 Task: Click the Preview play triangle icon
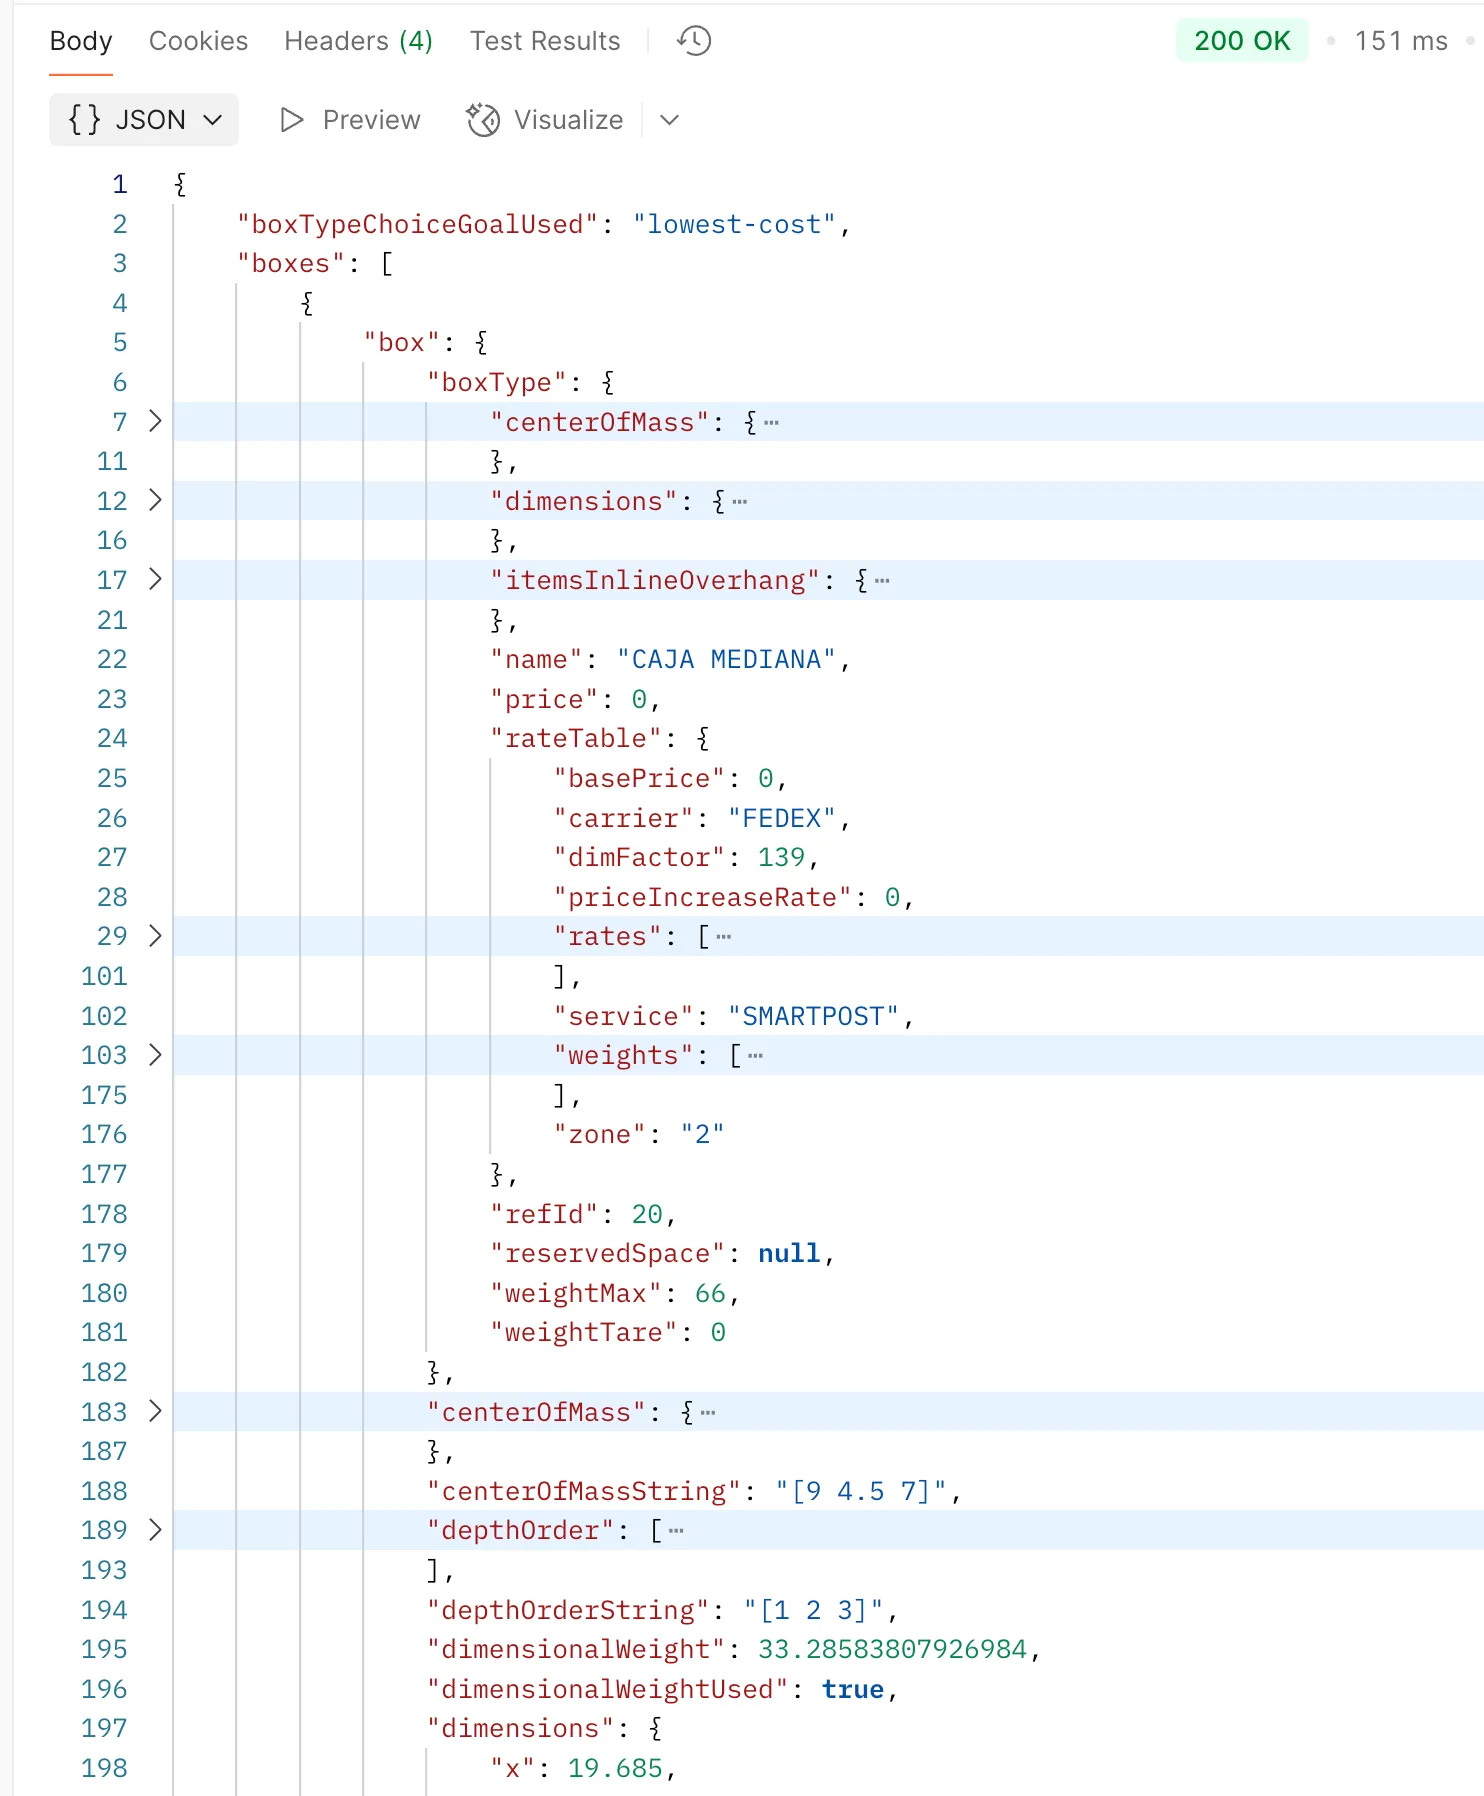(291, 120)
